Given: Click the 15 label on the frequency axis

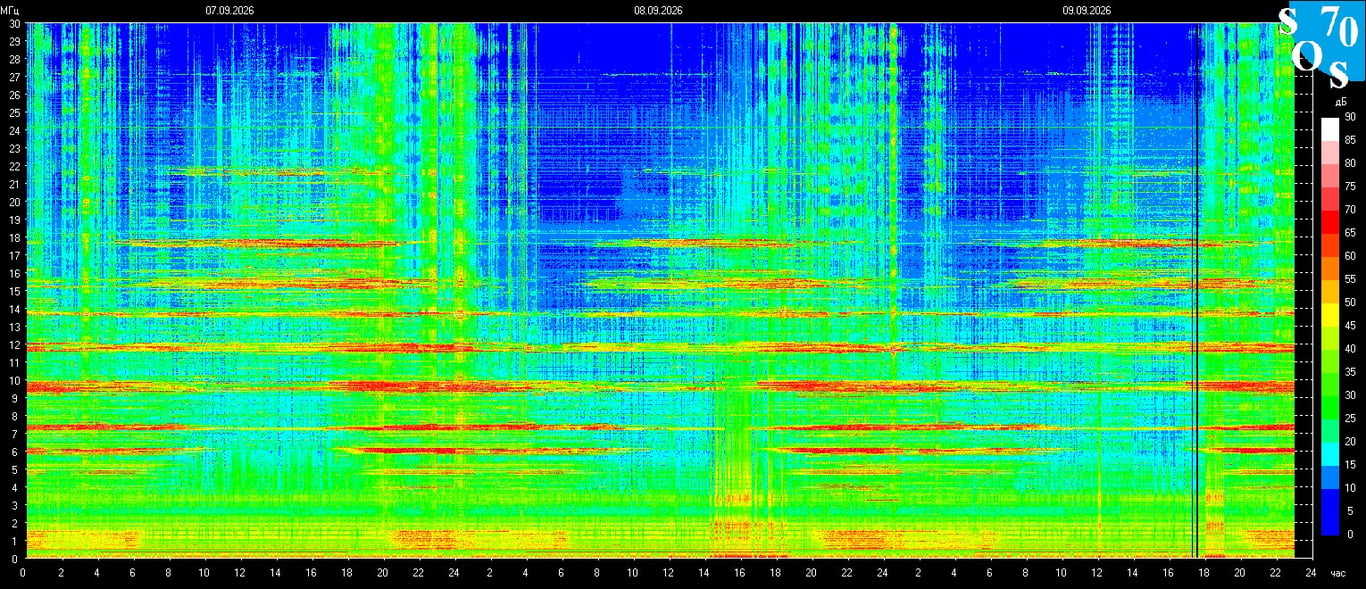Looking at the screenshot, I should tap(14, 291).
